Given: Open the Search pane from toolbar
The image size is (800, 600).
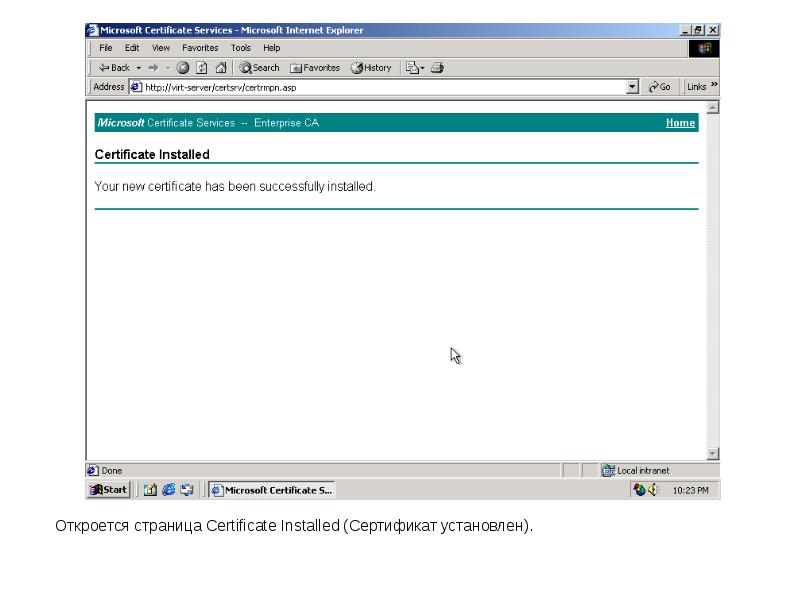Looking at the screenshot, I should pyautogui.click(x=259, y=68).
